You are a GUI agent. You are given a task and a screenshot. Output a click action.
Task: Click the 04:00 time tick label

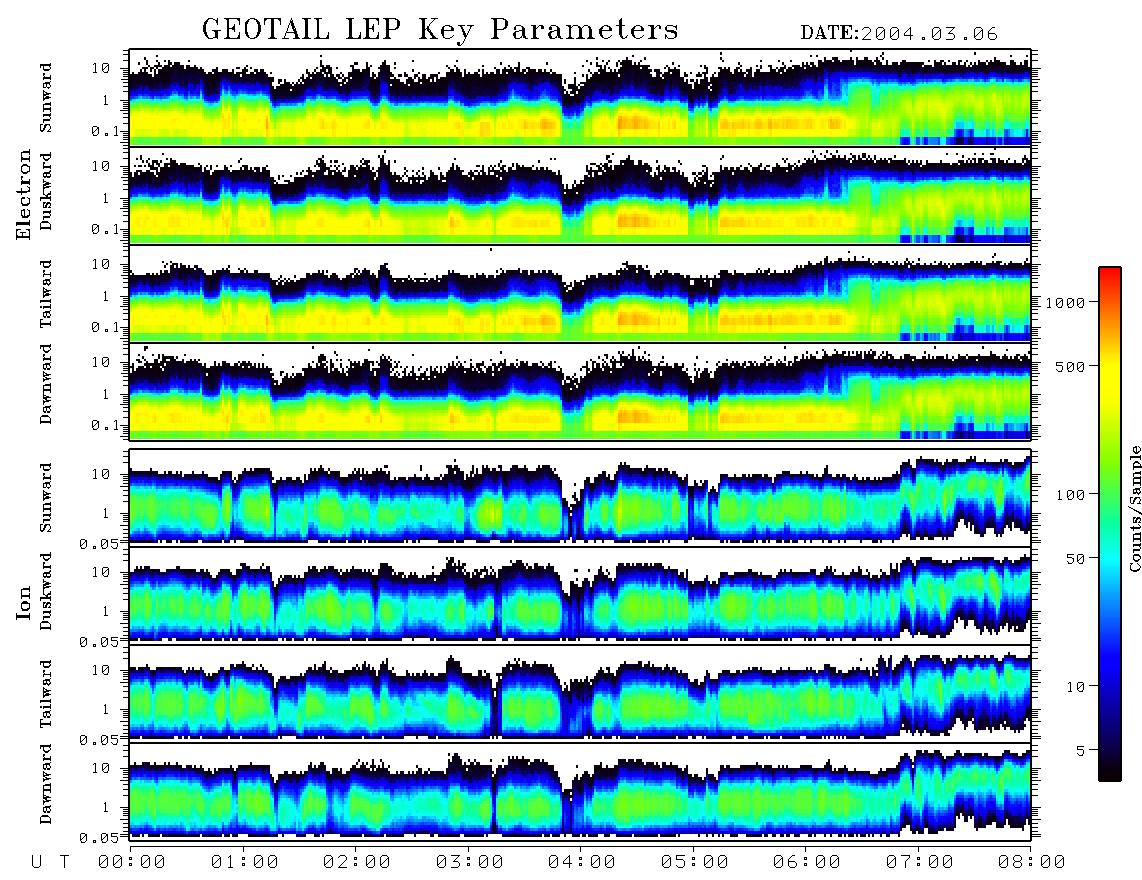coord(582,863)
